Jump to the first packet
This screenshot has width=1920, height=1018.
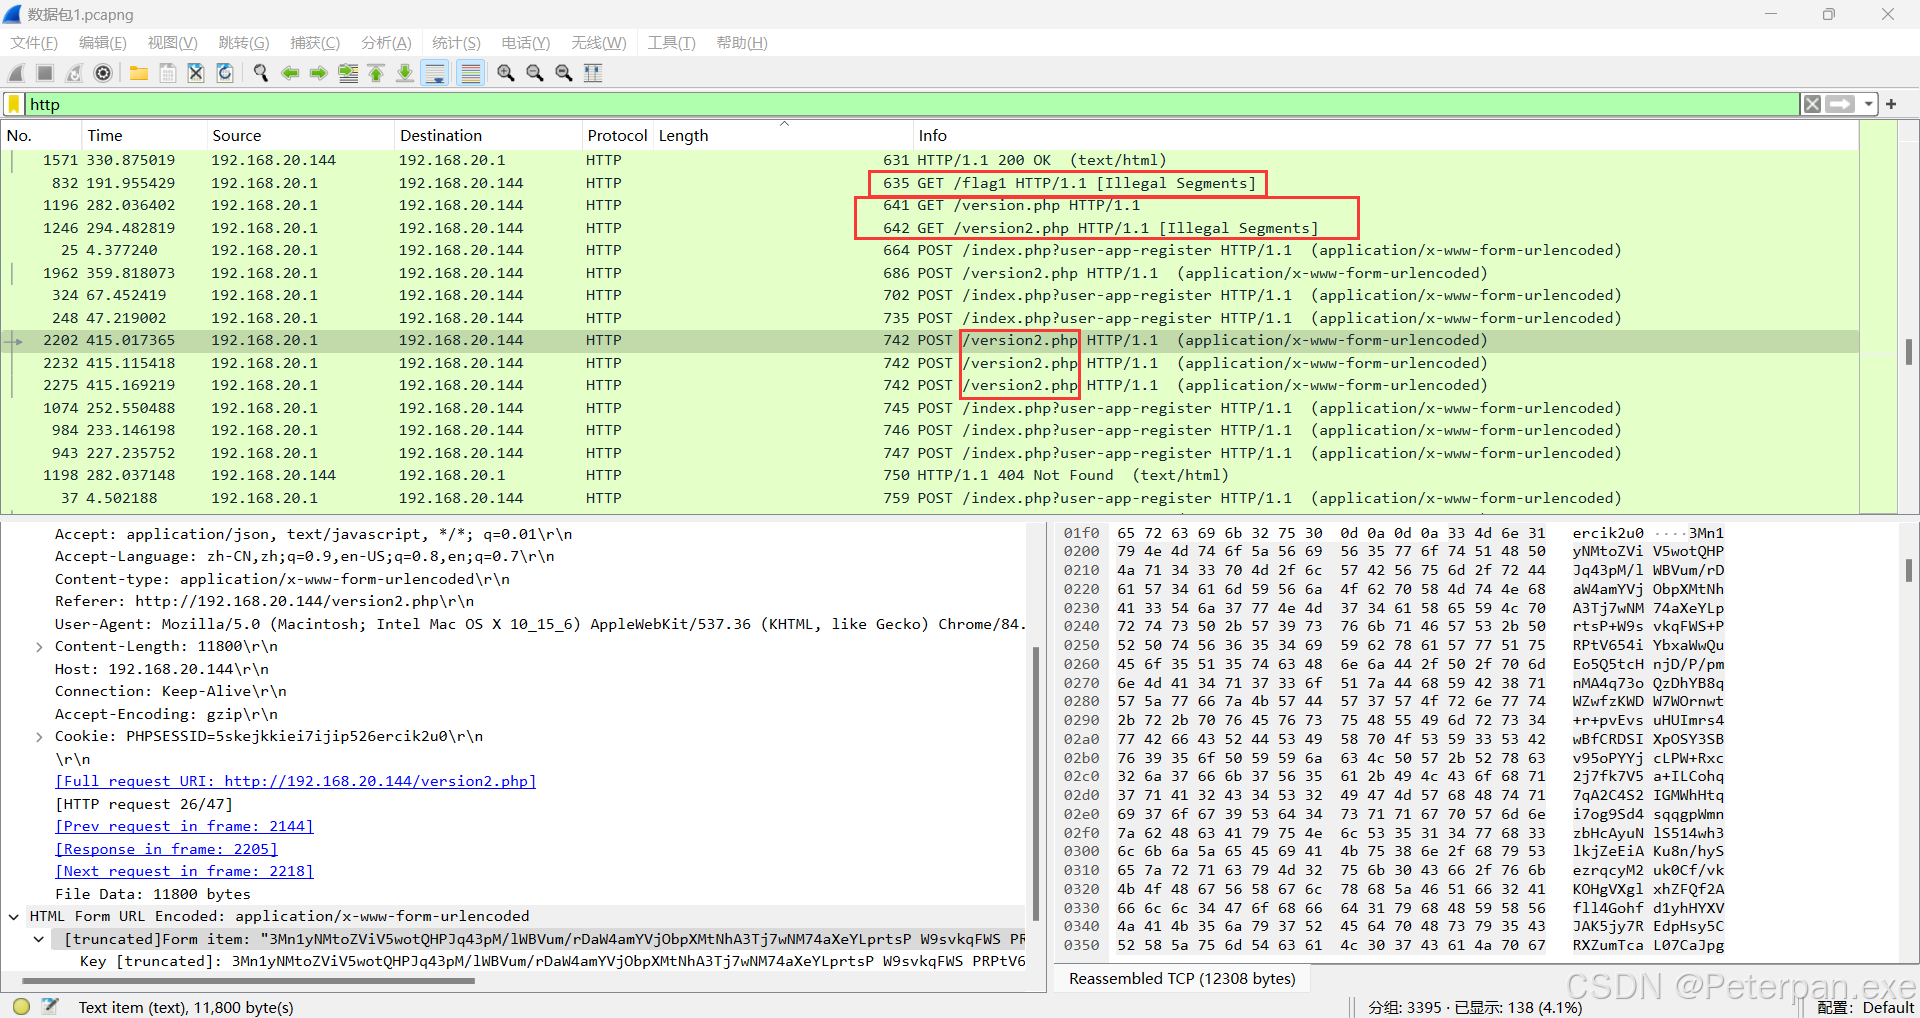click(x=376, y=73)
